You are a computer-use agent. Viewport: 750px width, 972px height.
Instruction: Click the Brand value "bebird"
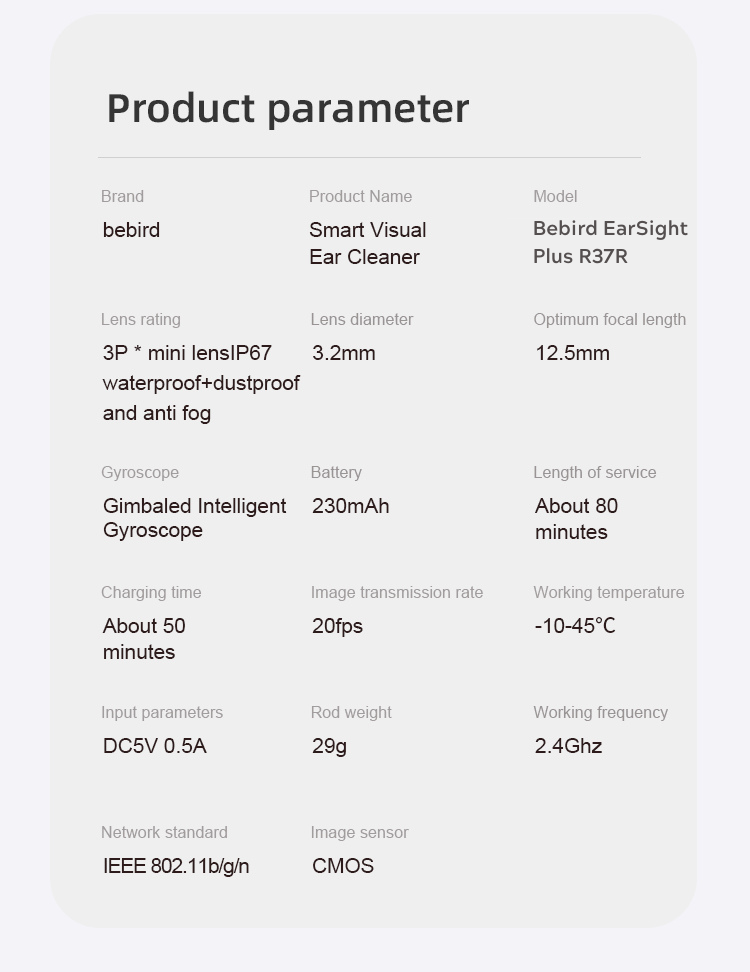click(131, 230)
